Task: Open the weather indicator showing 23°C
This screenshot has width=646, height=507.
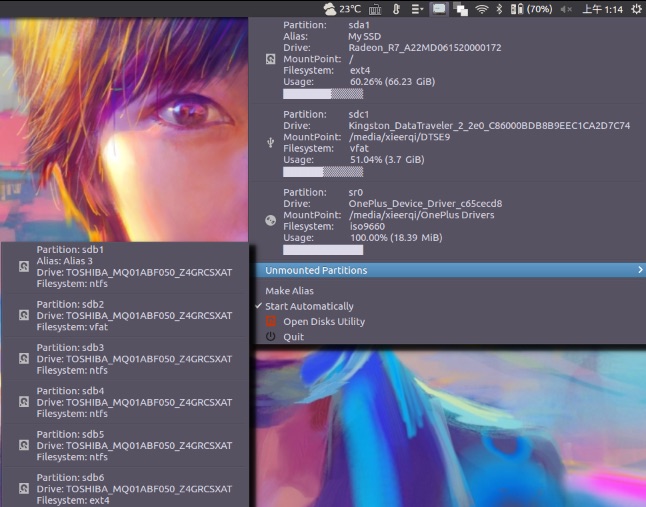Action: pos(342,8)
